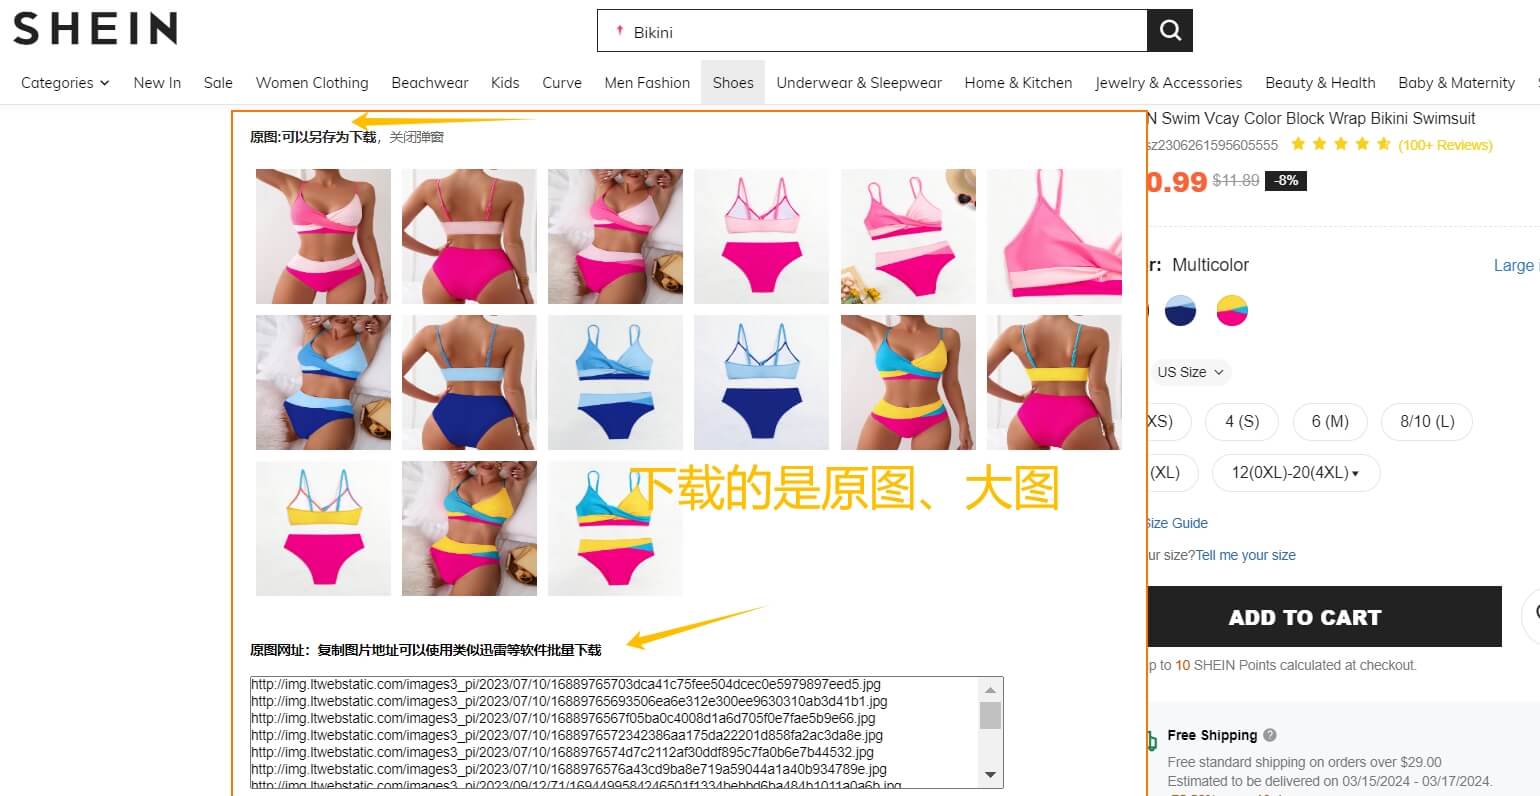Click the SHEIN logo
The height and width of the screenshot is (796, 1540).
[x=95, y=29]
